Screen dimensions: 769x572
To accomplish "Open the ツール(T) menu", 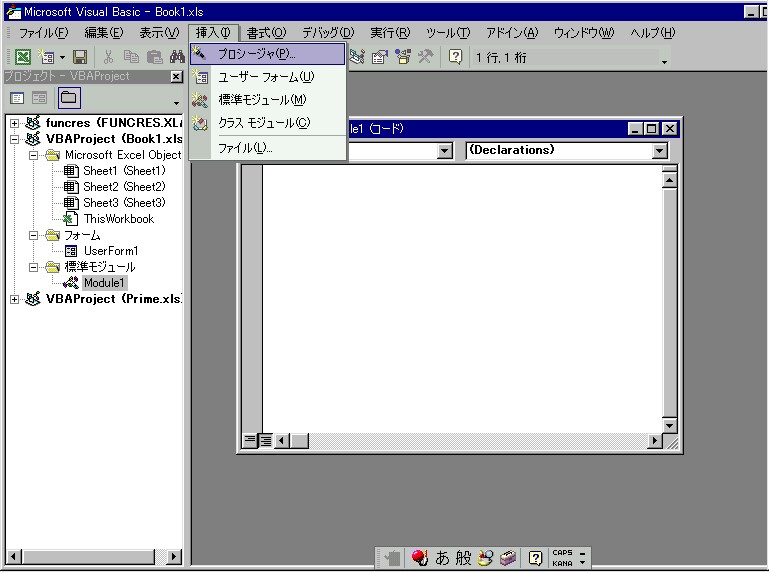I will (448, 33).
